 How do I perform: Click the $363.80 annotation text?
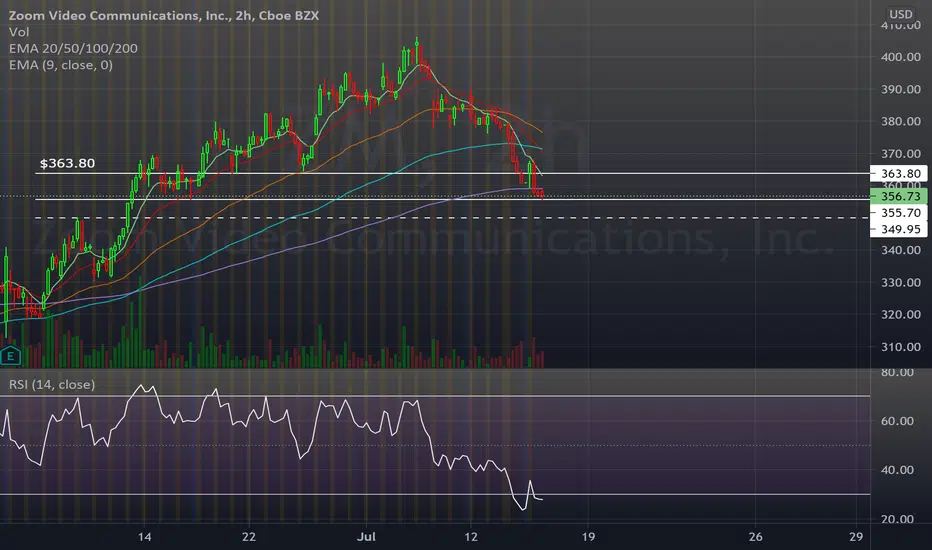click(x=67, y=163)
